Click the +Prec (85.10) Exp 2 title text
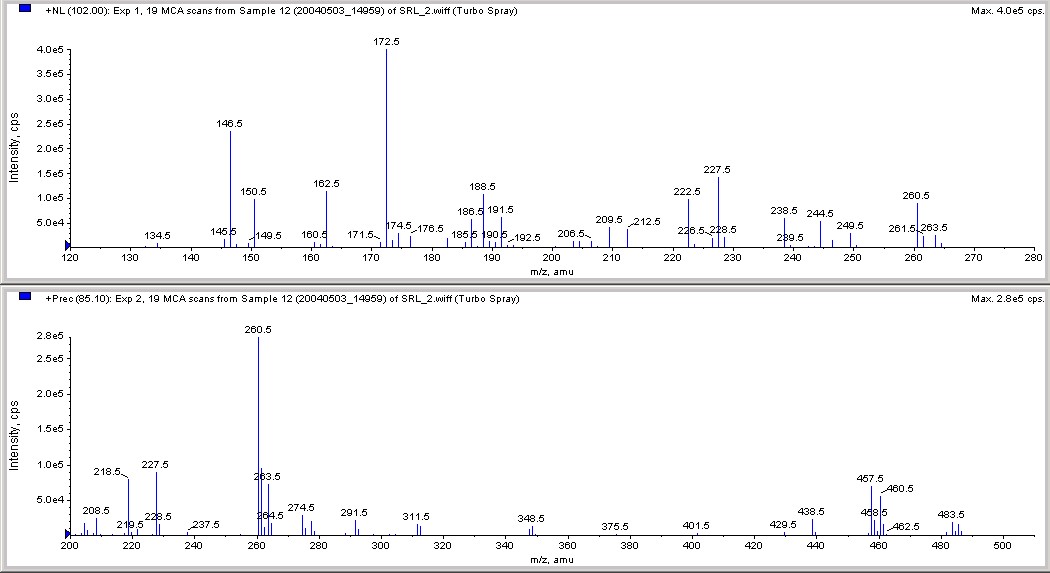The width and height of the screenshot is (1050, 573). tap(282, 299)
